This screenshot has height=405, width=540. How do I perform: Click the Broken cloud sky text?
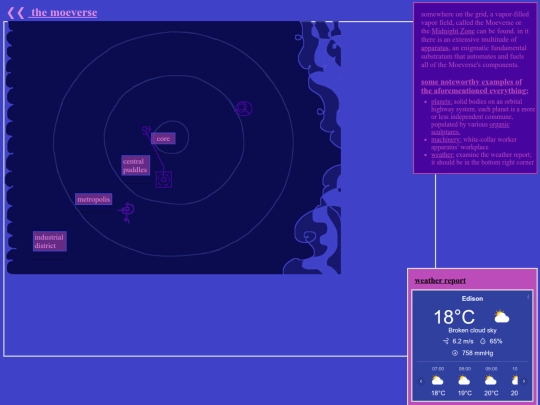point(472,331)
